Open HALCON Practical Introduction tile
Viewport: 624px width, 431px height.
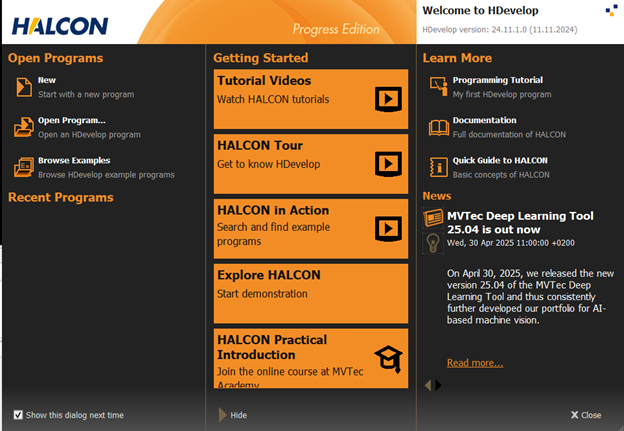pos(311,358)
